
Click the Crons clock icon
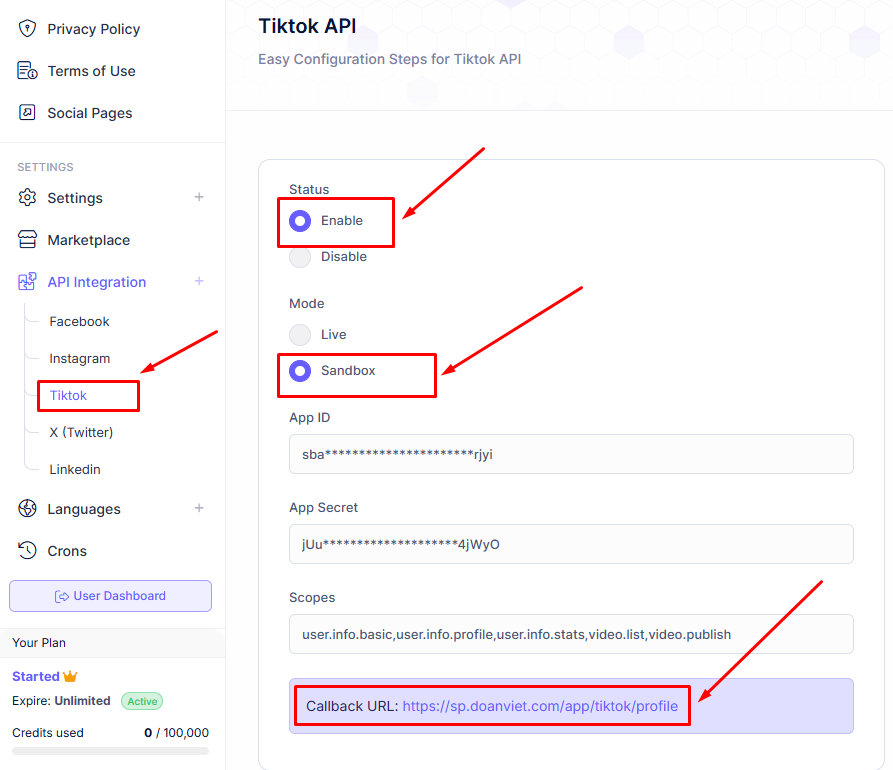coord(27,550)
